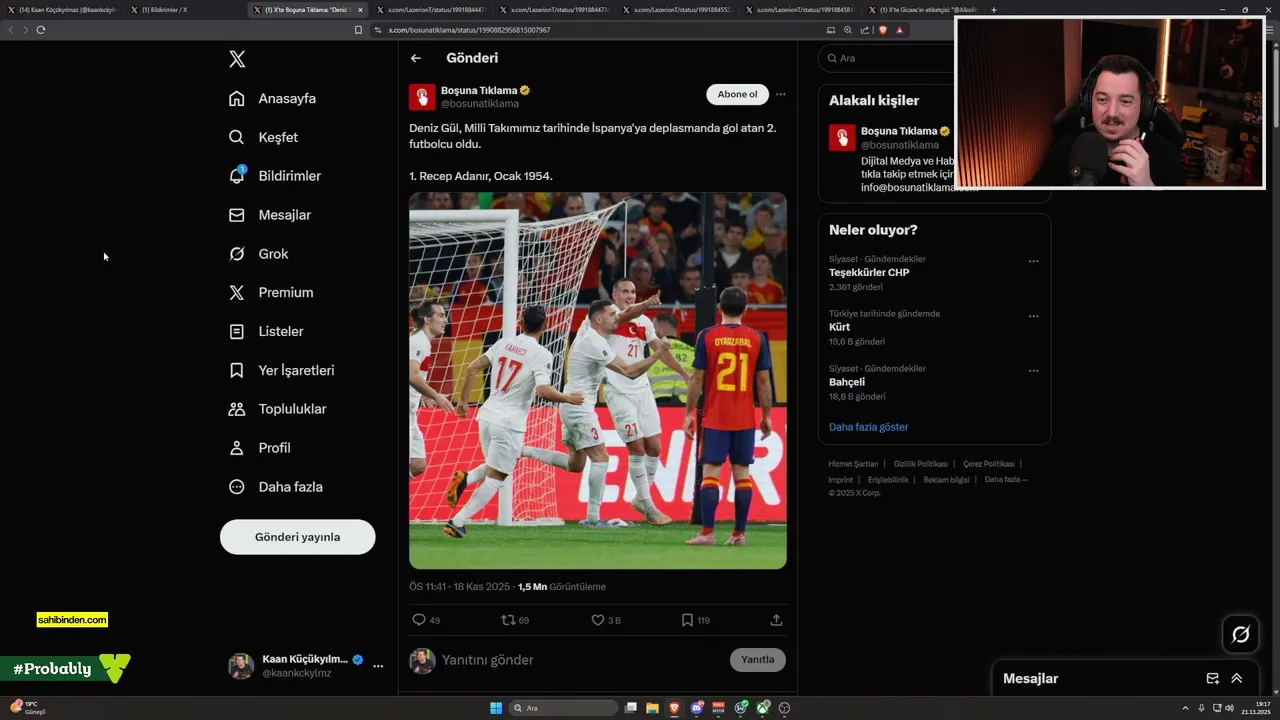Switch to the Kaan Küçükyılmaz browser tab
Viewport: 1280px width, 720px height.
click(61, 10)
